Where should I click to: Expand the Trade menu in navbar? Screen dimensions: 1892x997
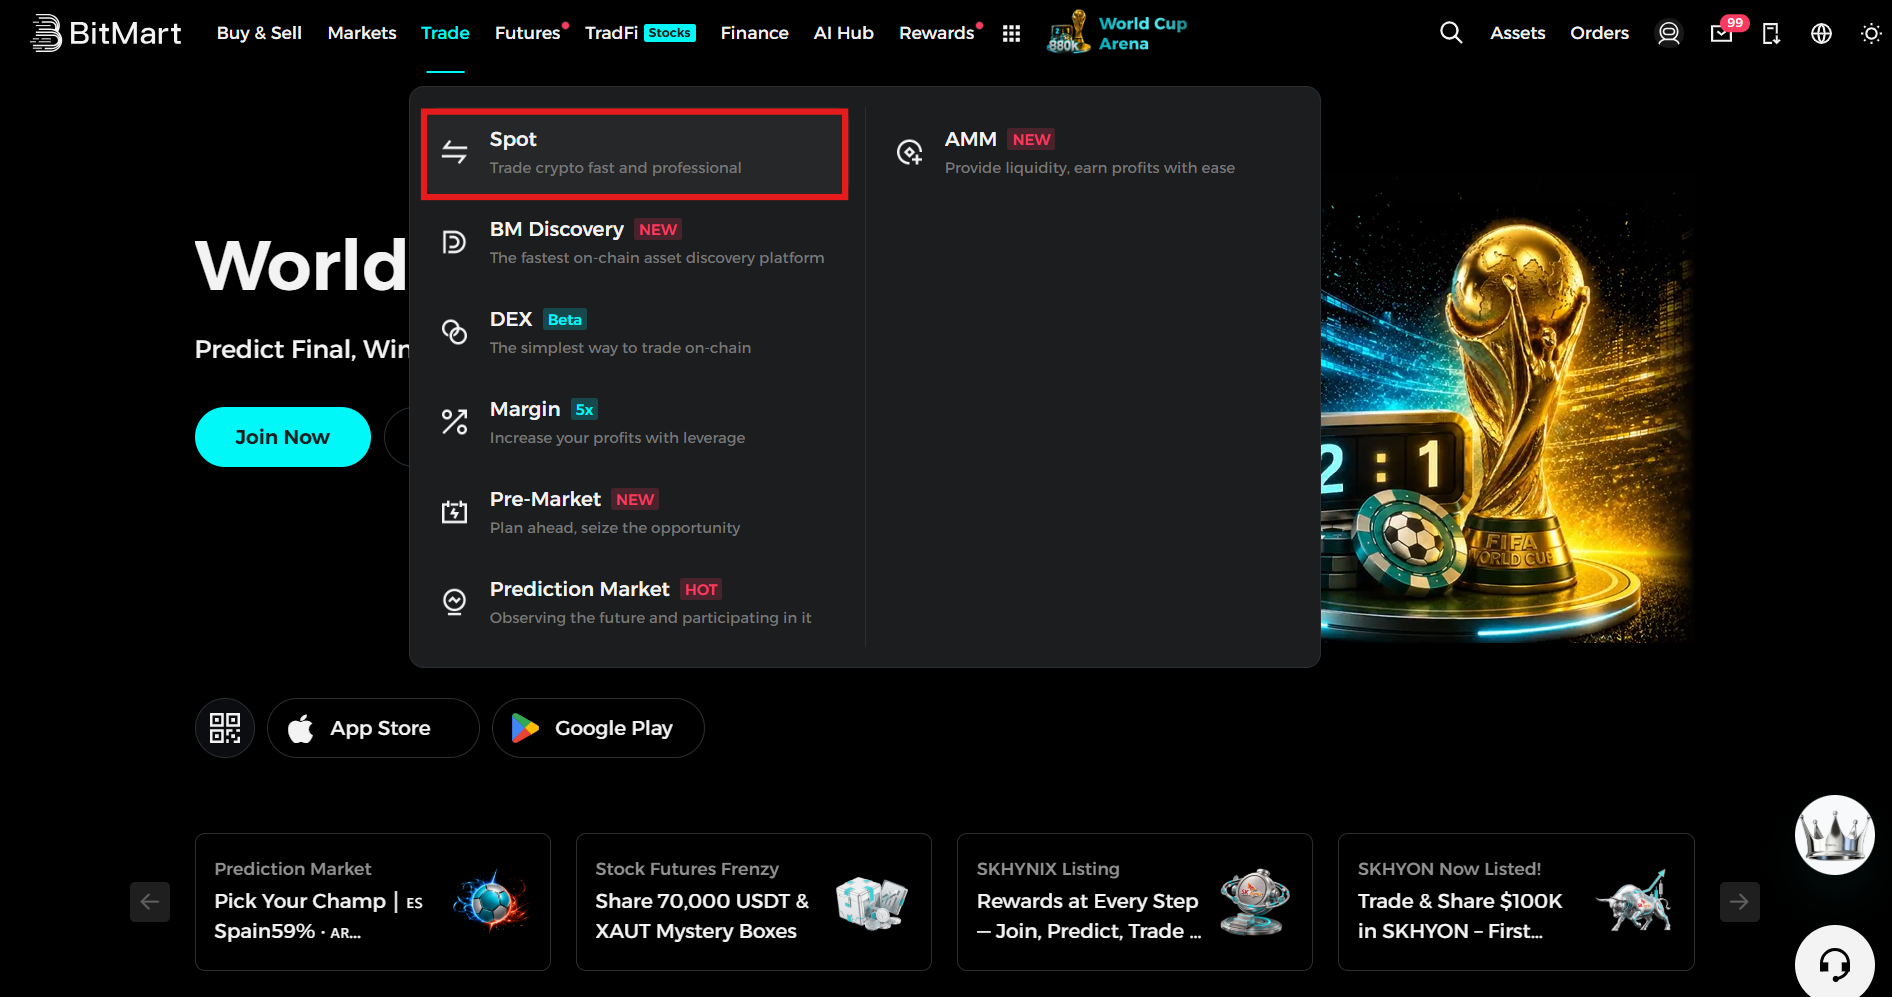pos(445,33)
